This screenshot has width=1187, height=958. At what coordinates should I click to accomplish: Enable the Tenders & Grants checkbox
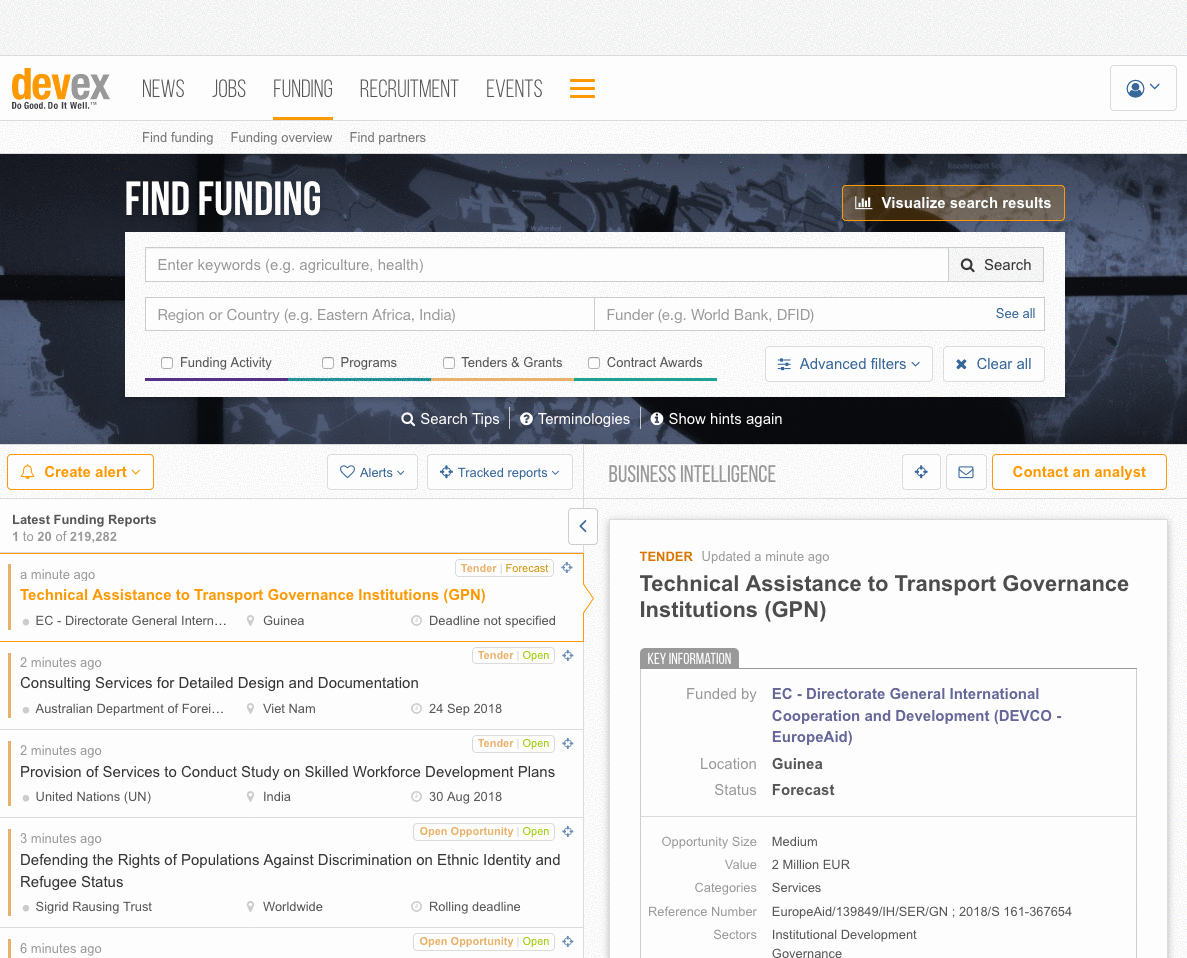[449, 363]
